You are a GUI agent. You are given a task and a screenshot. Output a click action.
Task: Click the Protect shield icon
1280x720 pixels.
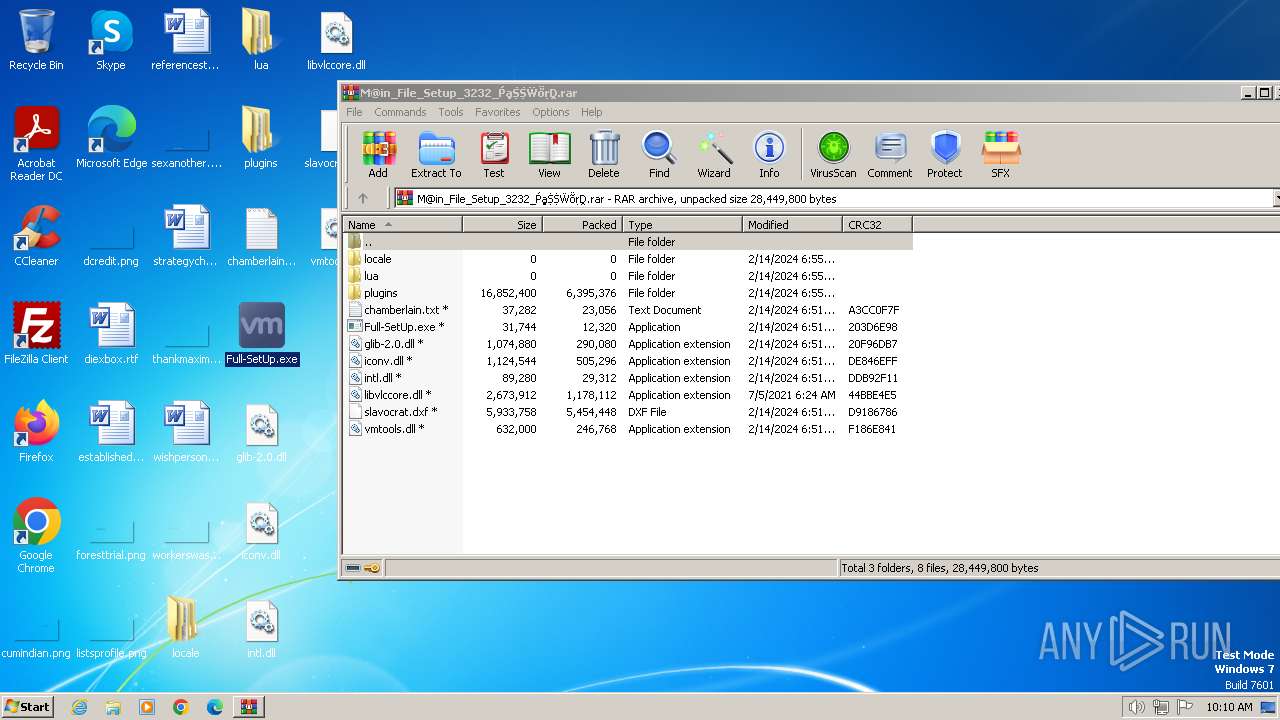tap(945, 155)
